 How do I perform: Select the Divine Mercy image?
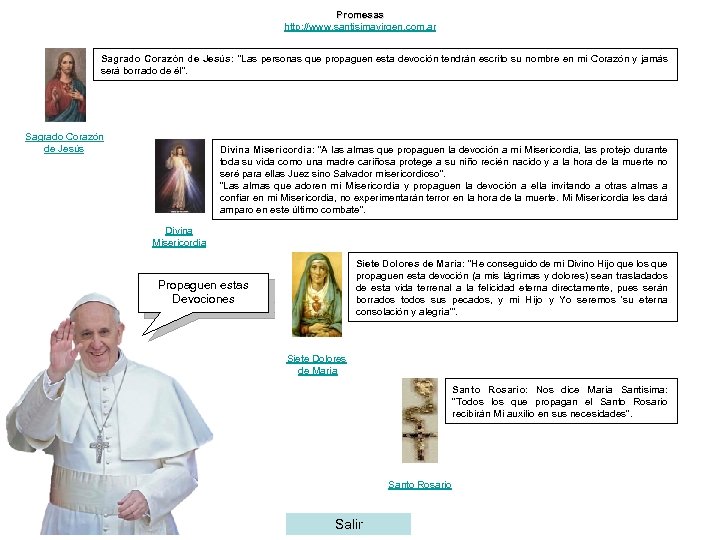180,176
